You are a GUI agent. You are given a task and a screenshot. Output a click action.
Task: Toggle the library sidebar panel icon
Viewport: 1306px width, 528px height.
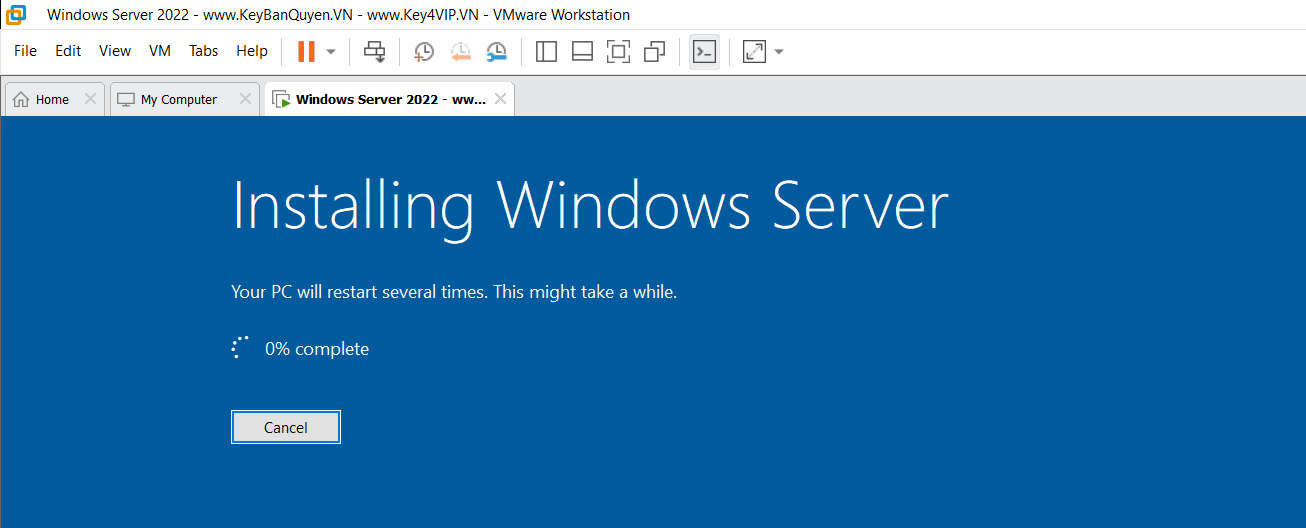(x=546, y=51)
